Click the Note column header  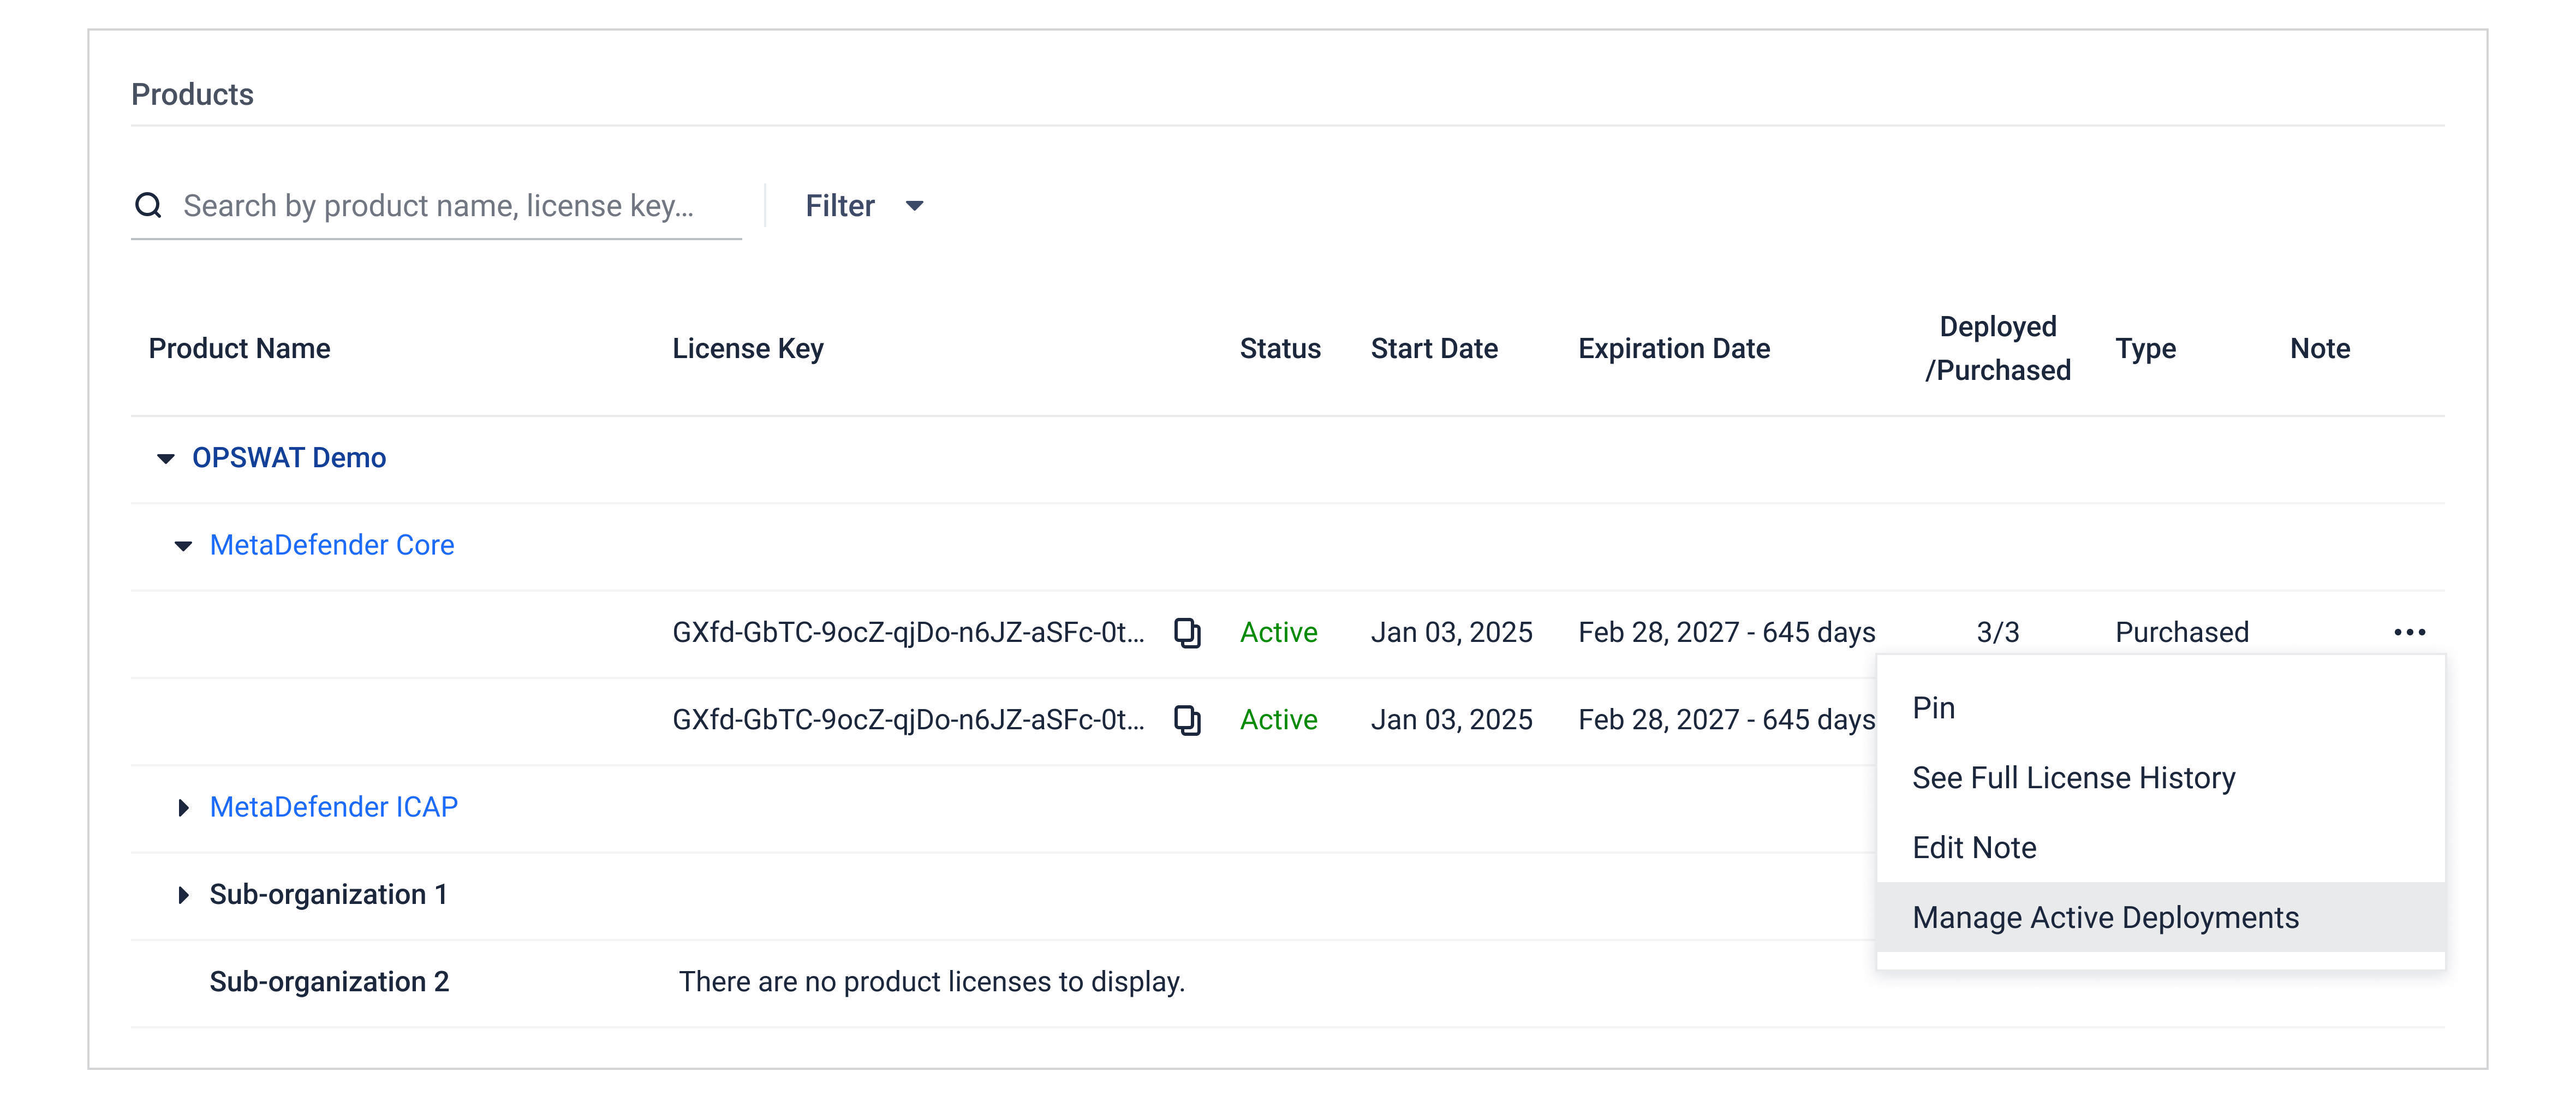click(x=2320, y=349)
